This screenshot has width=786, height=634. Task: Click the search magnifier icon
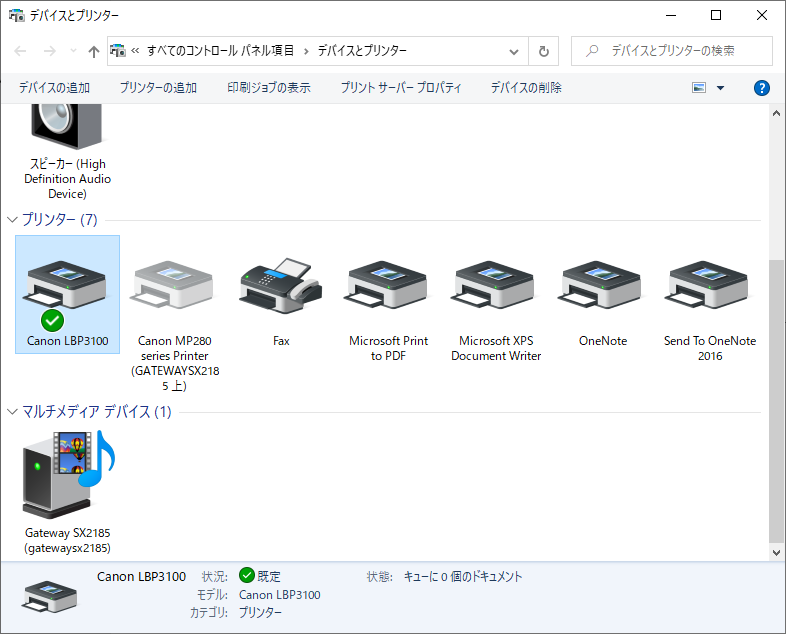point(592,51)
